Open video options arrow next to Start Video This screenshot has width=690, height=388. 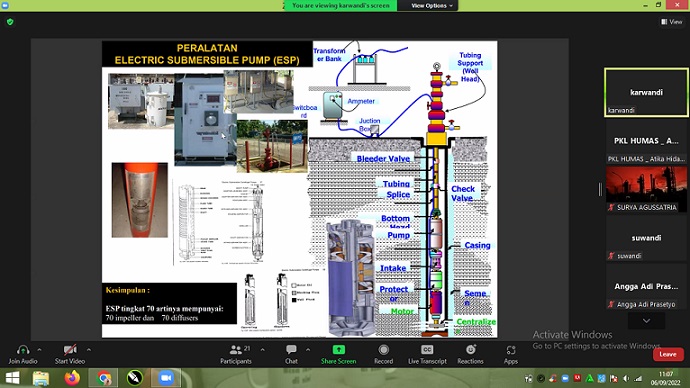pyautogui.click(x=89, y=350)
